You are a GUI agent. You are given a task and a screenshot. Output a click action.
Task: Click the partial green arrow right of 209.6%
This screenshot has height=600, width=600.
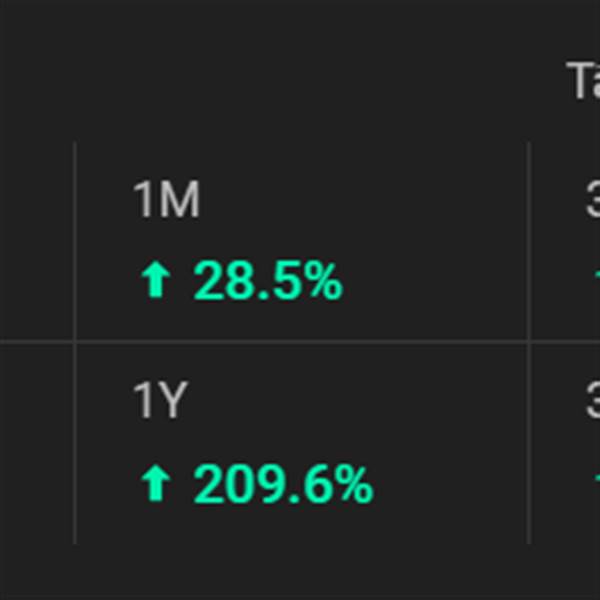coord(596,483)
